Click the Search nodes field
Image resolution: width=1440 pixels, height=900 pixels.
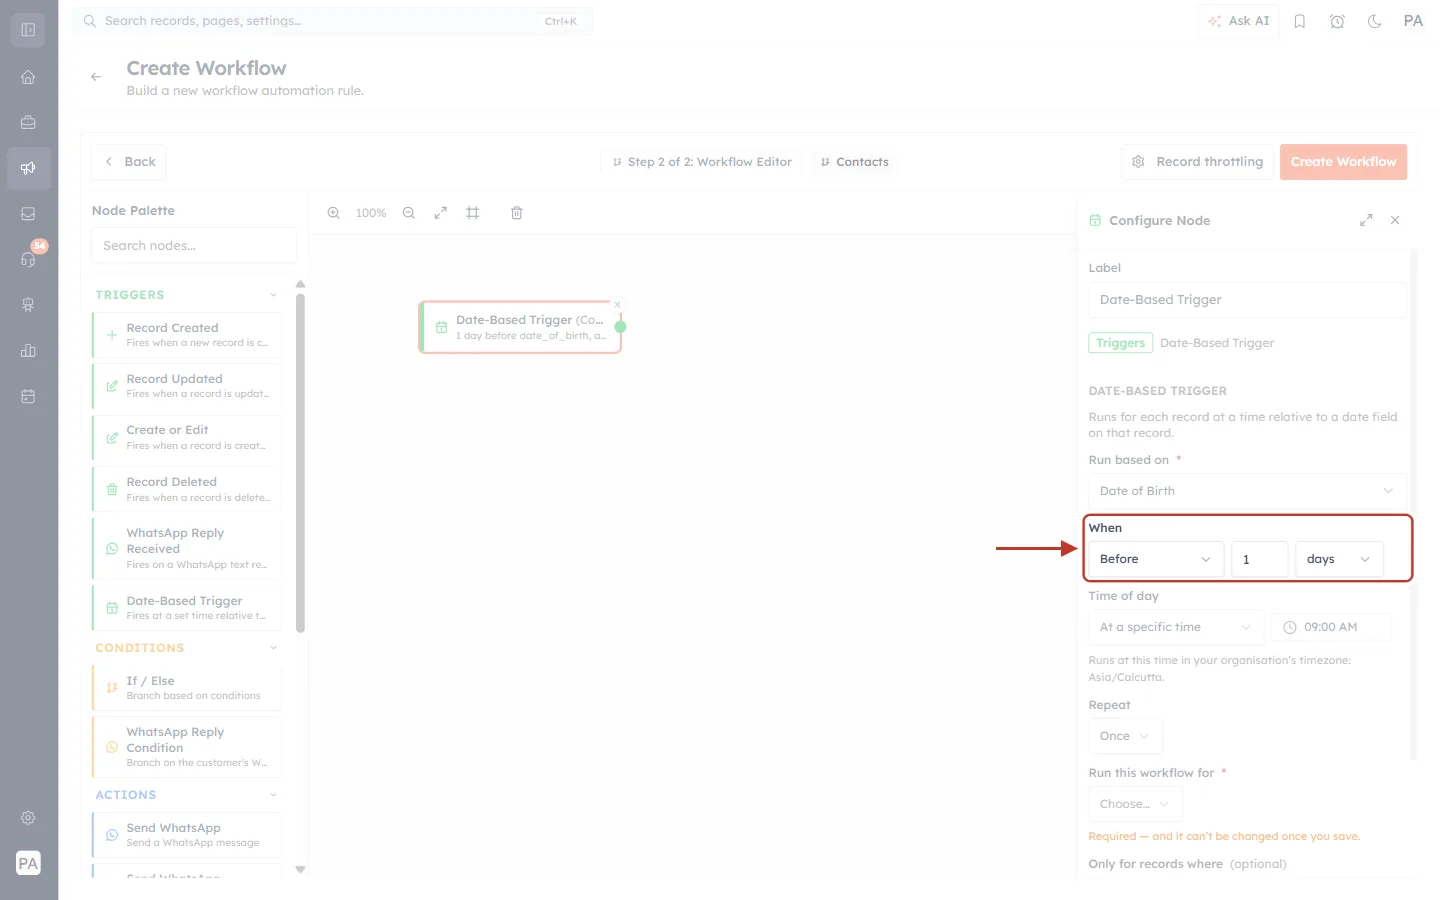(x=194, y=246)
